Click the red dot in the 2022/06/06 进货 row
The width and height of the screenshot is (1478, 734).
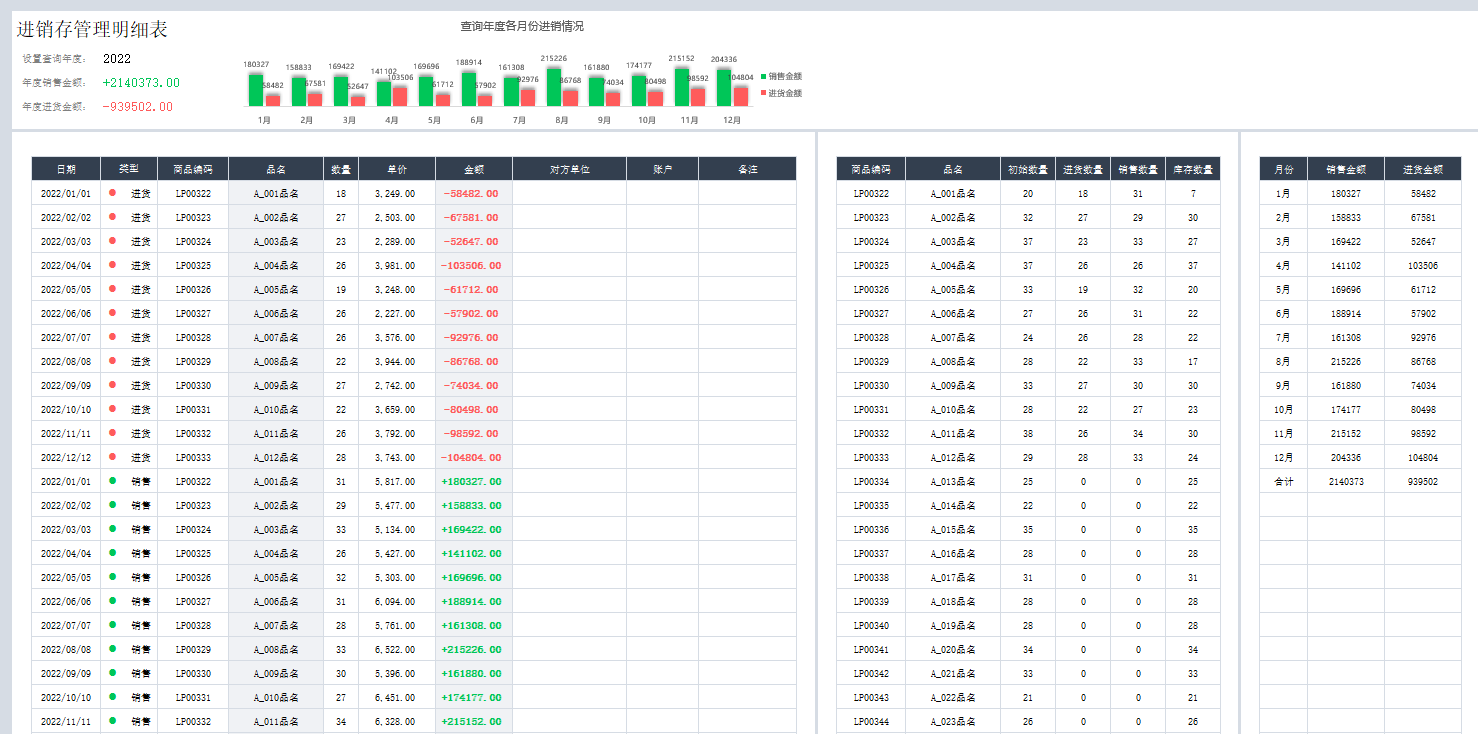tap(113, 312)
